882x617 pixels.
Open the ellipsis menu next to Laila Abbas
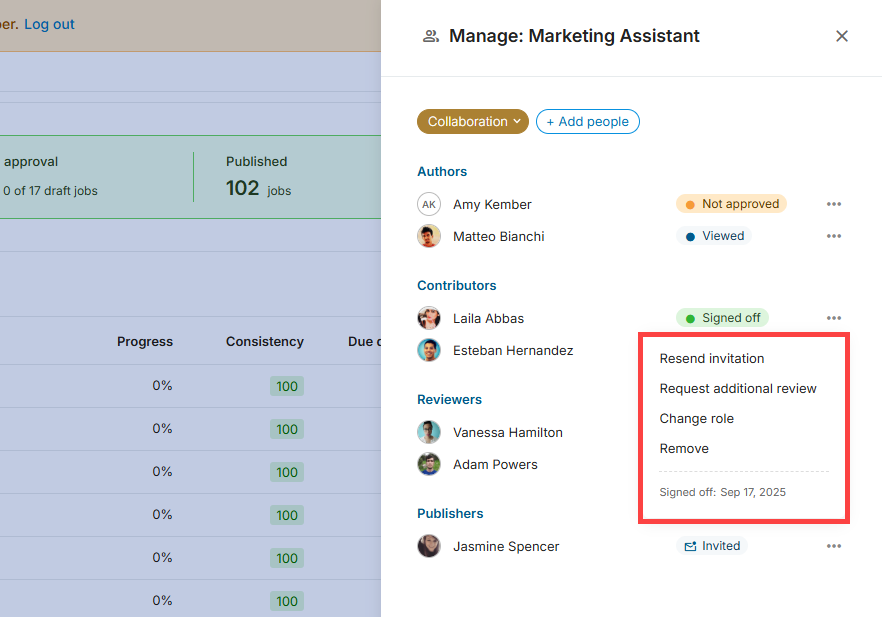point(834,317)
